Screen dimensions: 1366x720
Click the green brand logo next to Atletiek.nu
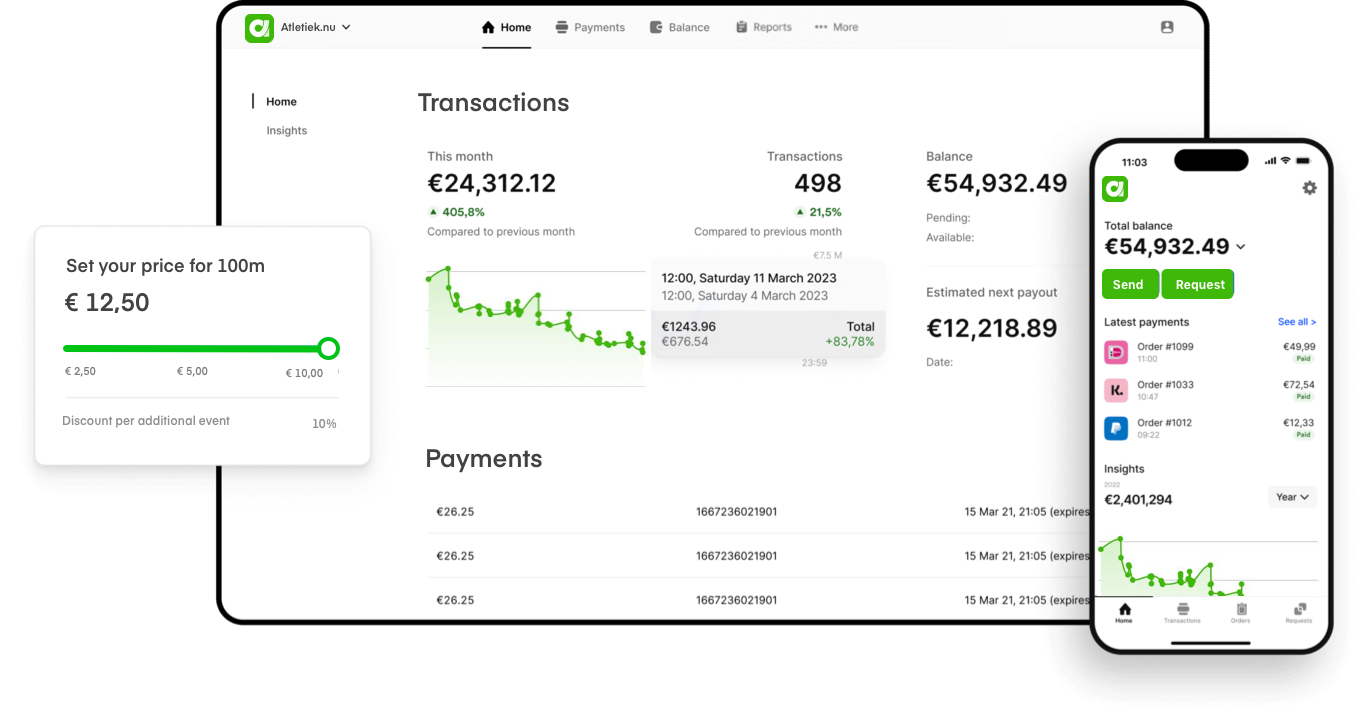tap(258, 28)
